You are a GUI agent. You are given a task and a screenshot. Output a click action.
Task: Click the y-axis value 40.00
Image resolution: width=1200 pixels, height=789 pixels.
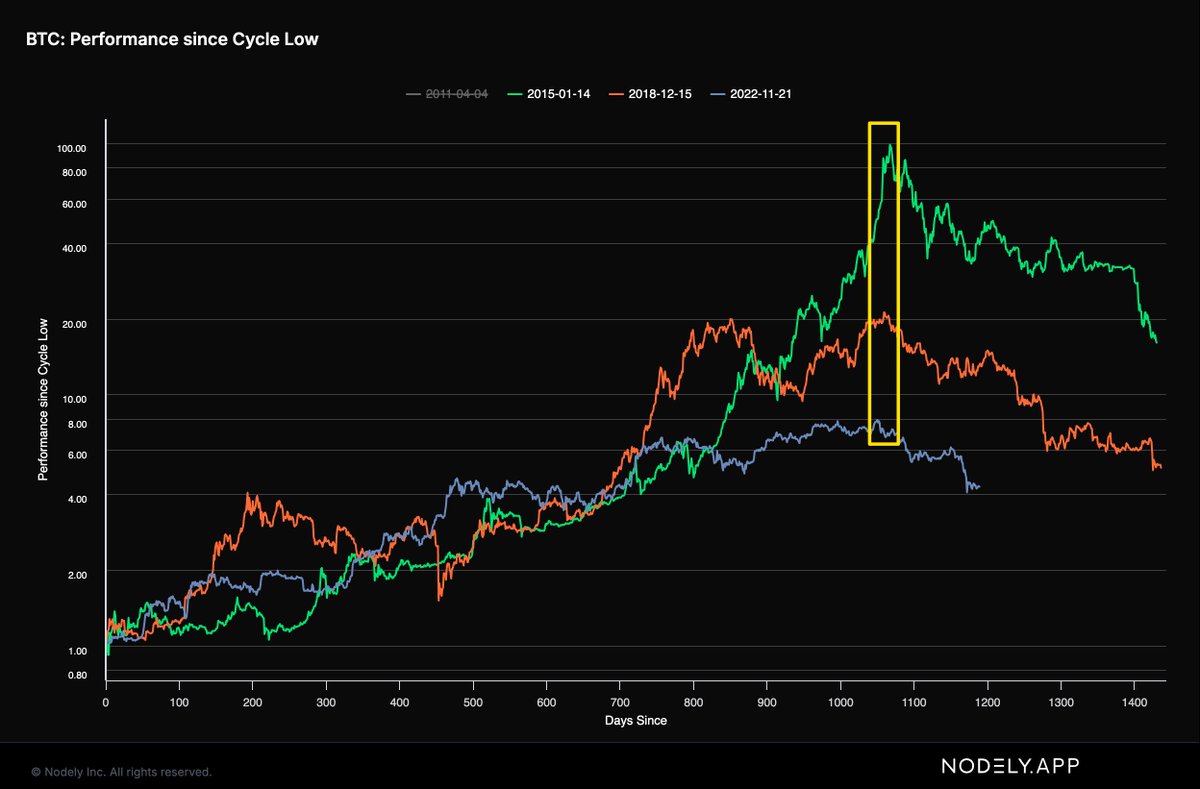(75, 248)
